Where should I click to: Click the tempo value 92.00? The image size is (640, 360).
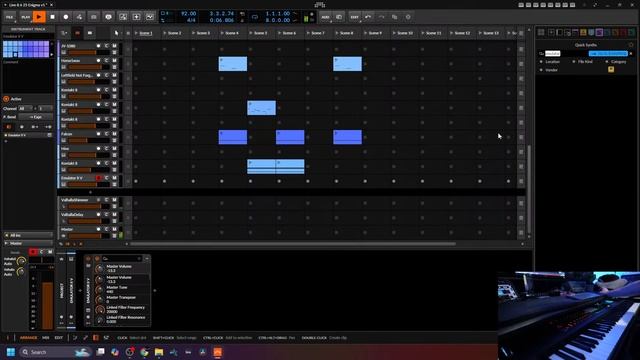pos(188,13)
